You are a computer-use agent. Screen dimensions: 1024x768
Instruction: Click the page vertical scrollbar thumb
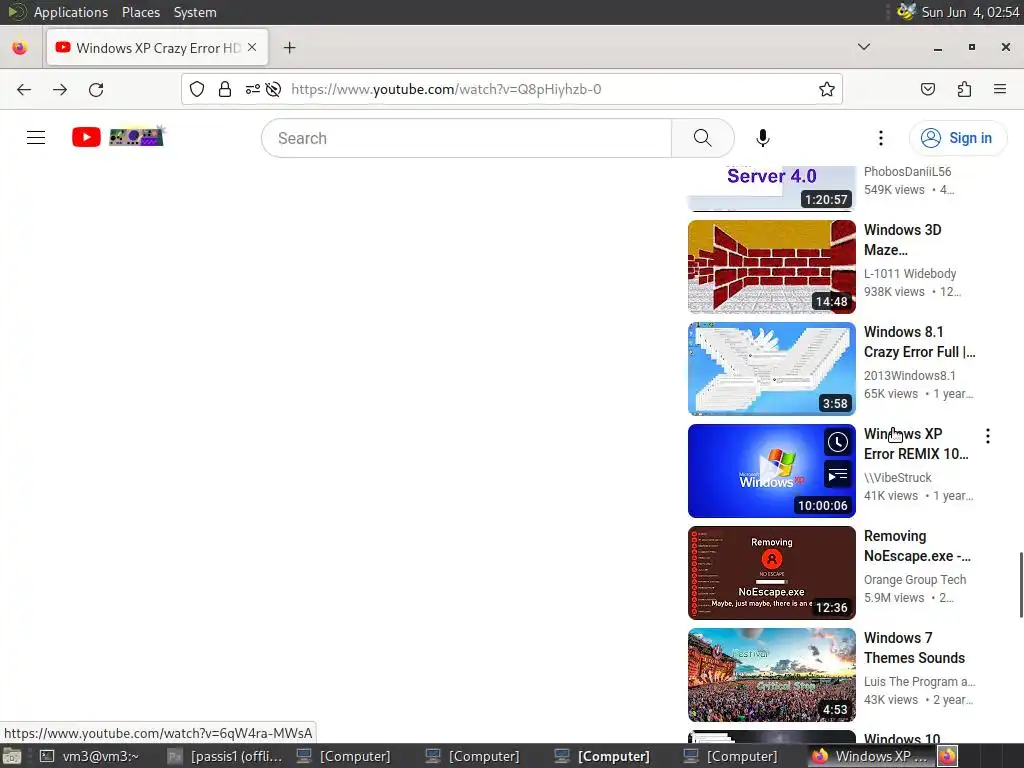point(1020,584)
